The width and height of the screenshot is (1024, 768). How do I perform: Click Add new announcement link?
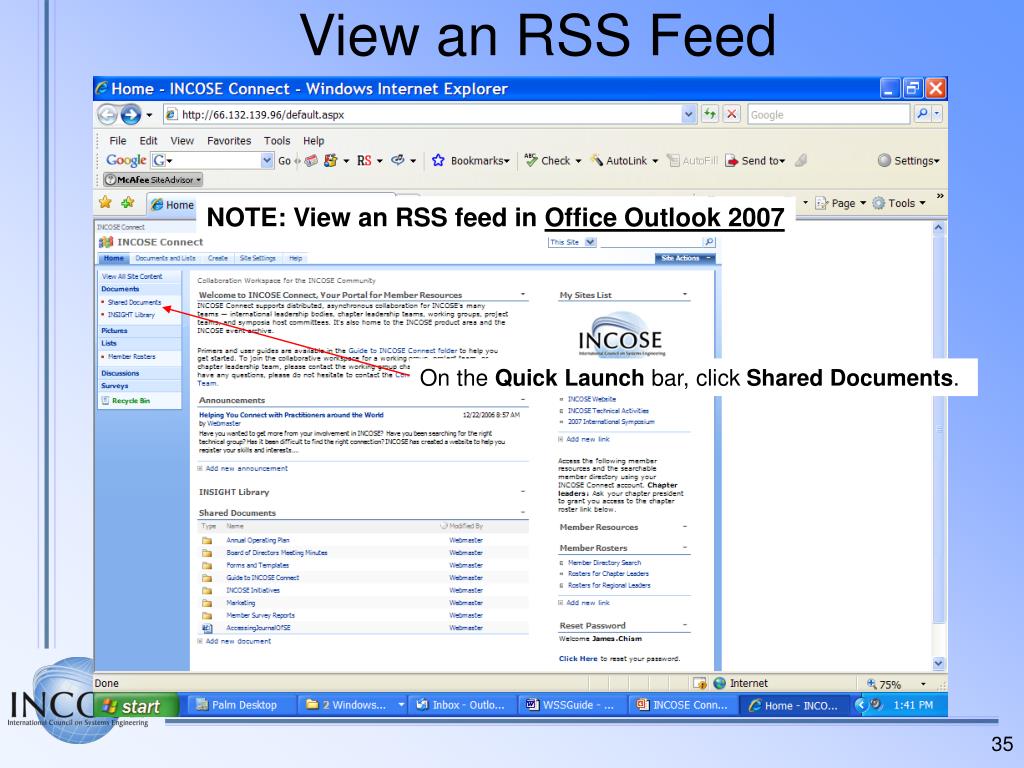[246, 469]
